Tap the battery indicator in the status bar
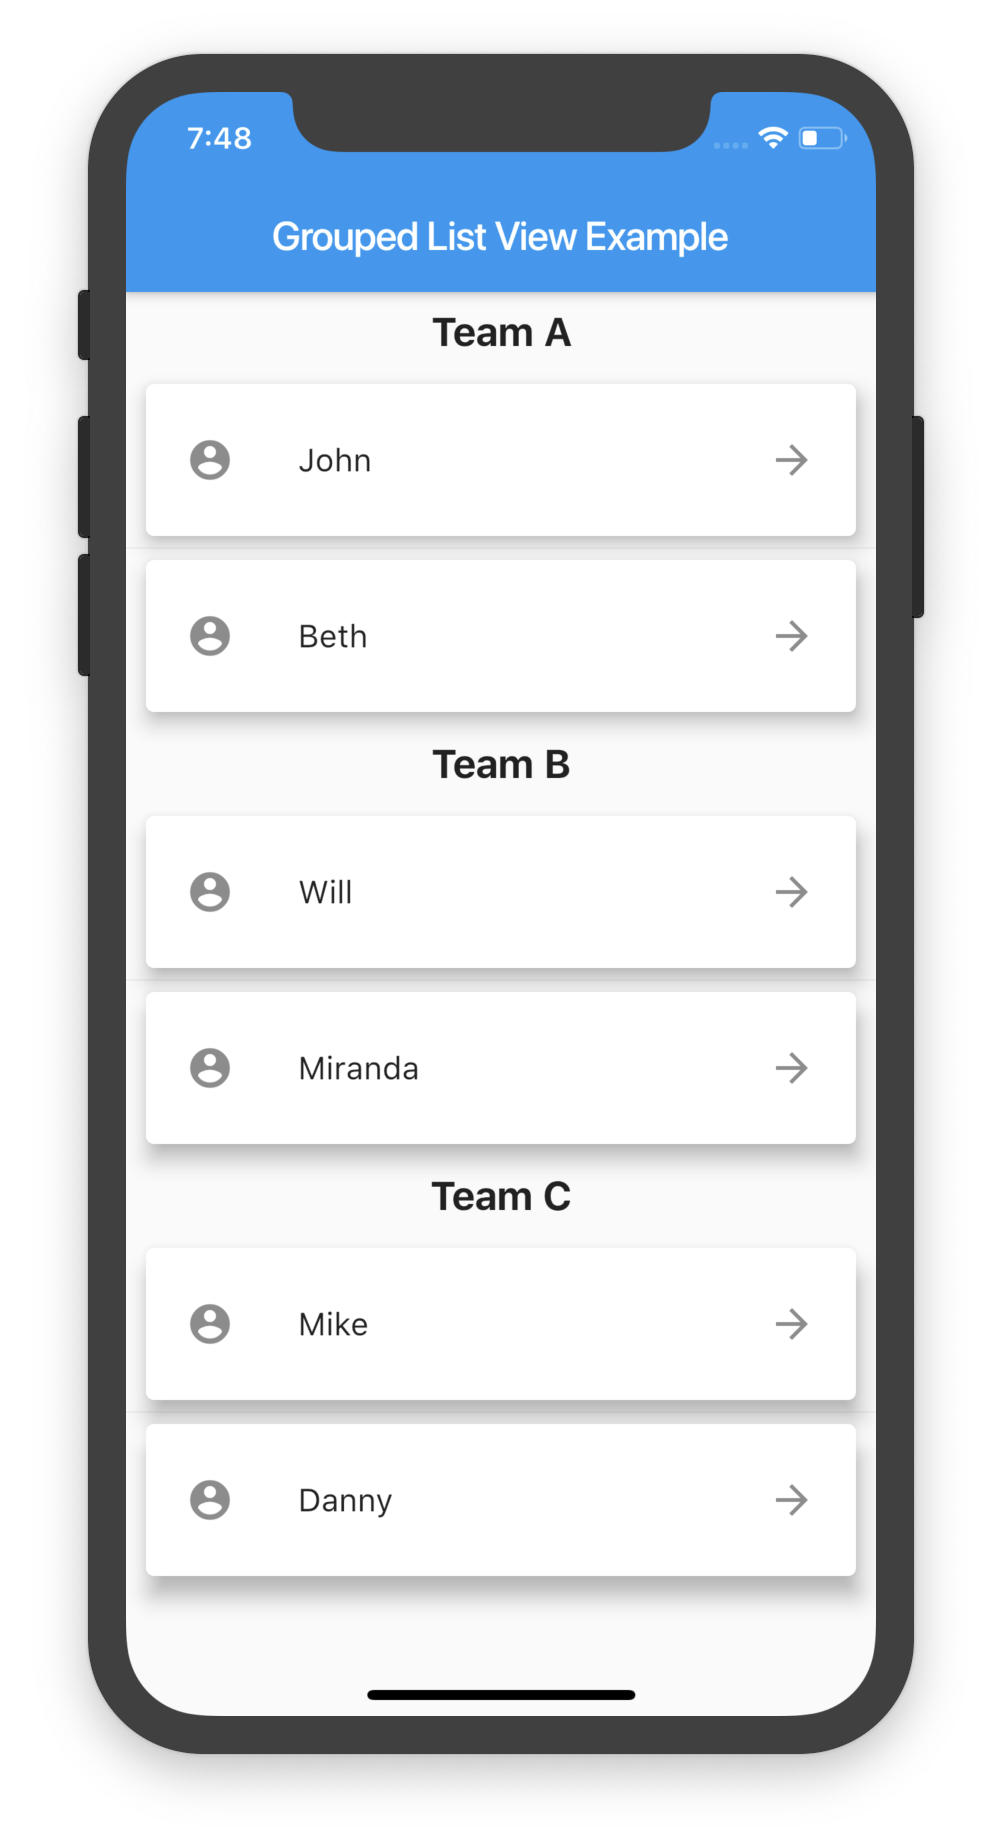 (822, 139)
